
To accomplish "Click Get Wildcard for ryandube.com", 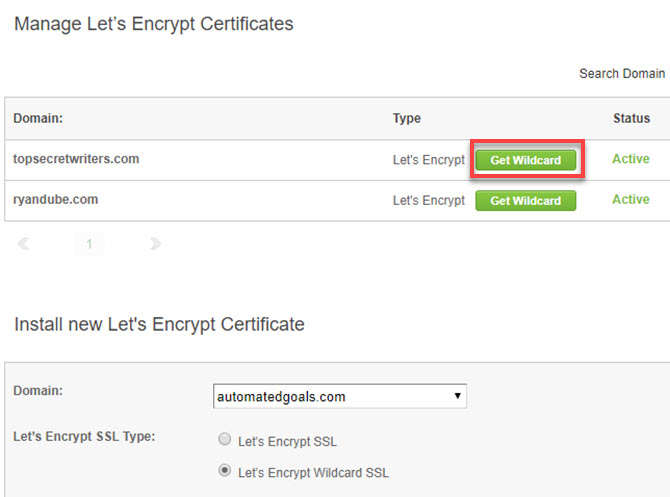I will [x=526, y=201].
